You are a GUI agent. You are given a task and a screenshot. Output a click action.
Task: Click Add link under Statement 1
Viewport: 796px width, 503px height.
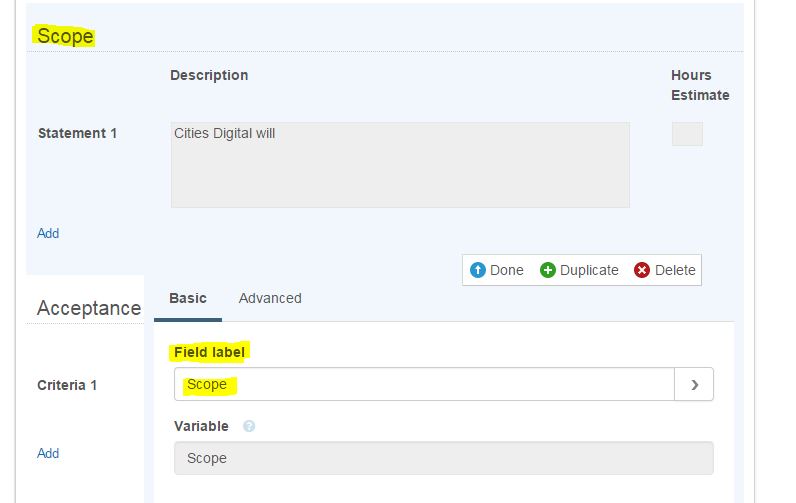pyautogui.click(x=48, y=233)
